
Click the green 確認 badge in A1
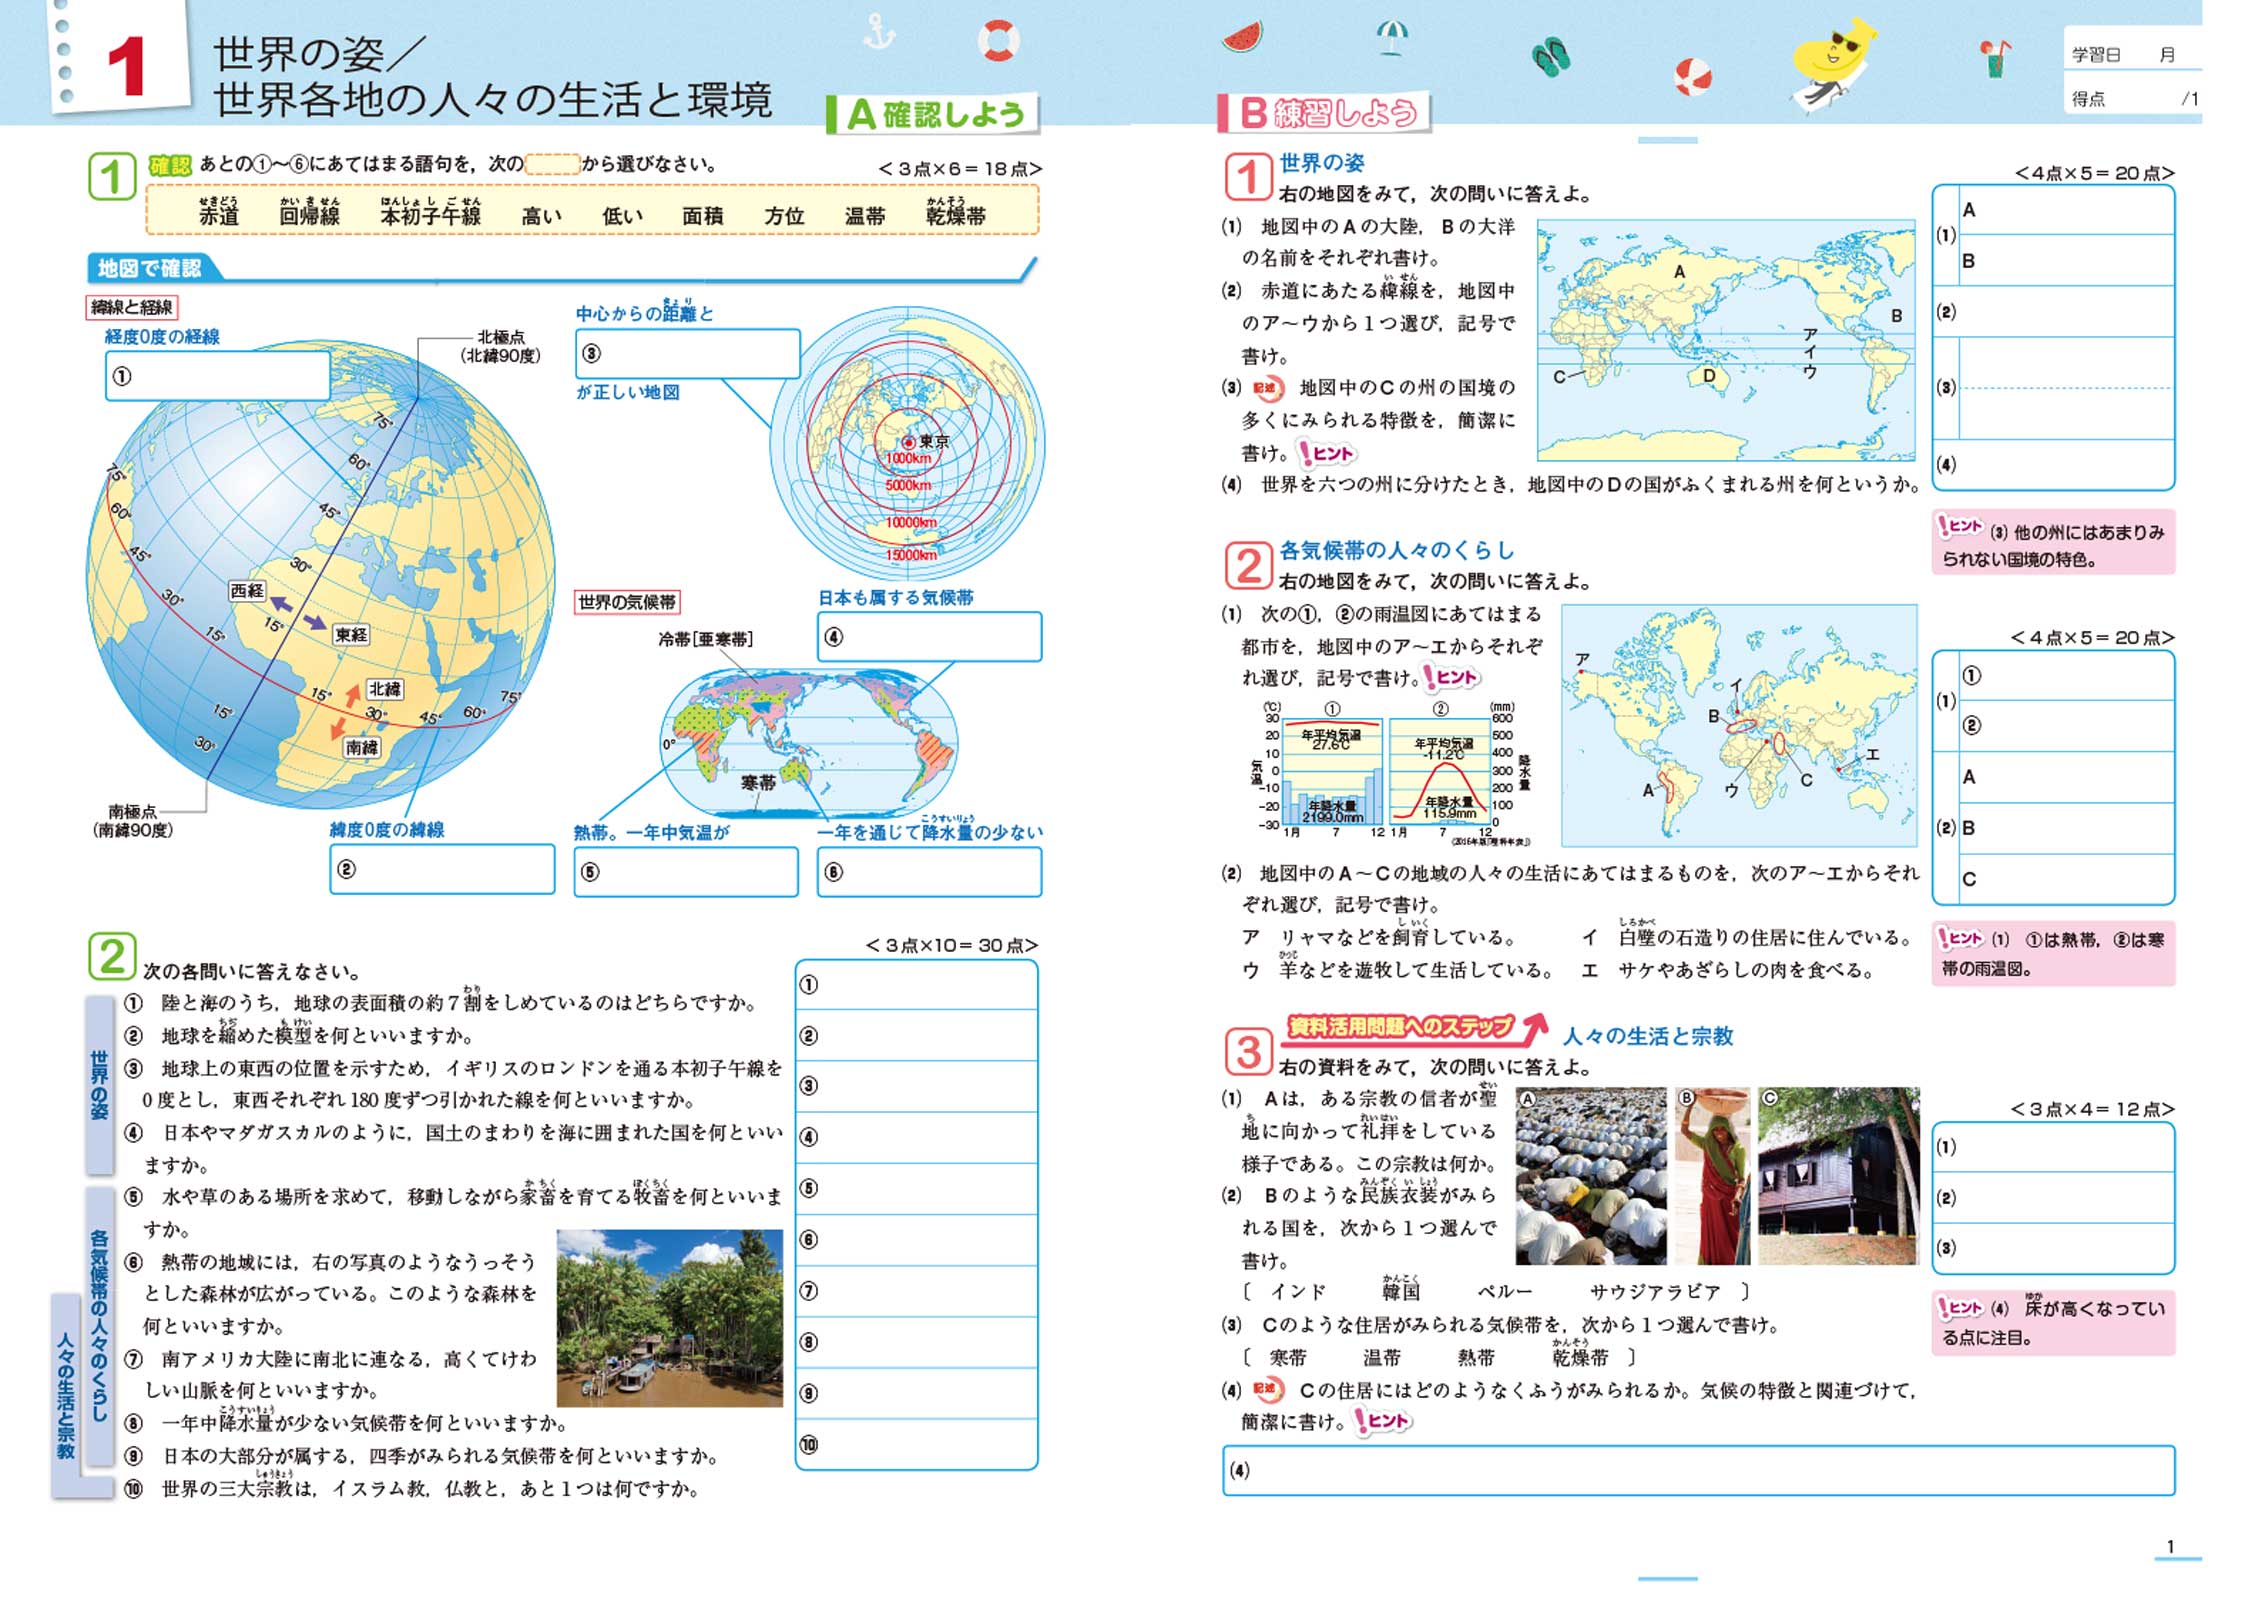[x=169, y=165]
